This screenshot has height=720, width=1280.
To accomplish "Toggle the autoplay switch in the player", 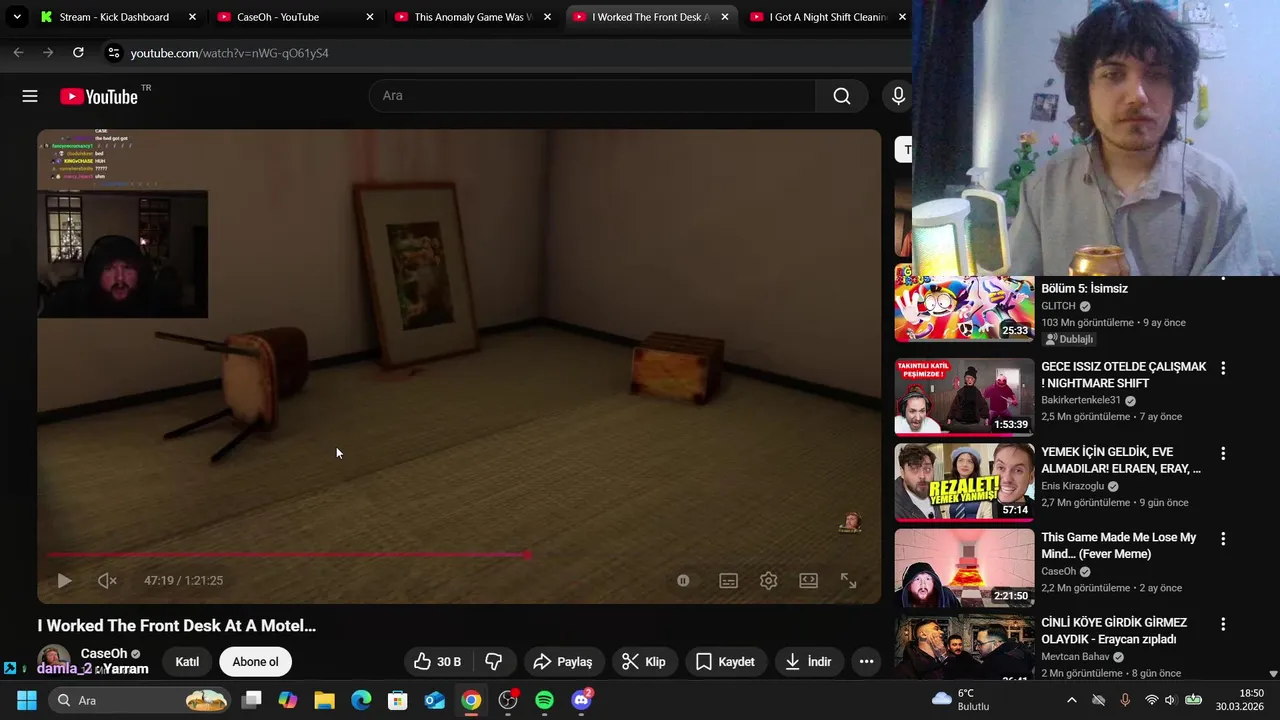I will point(683,580).
